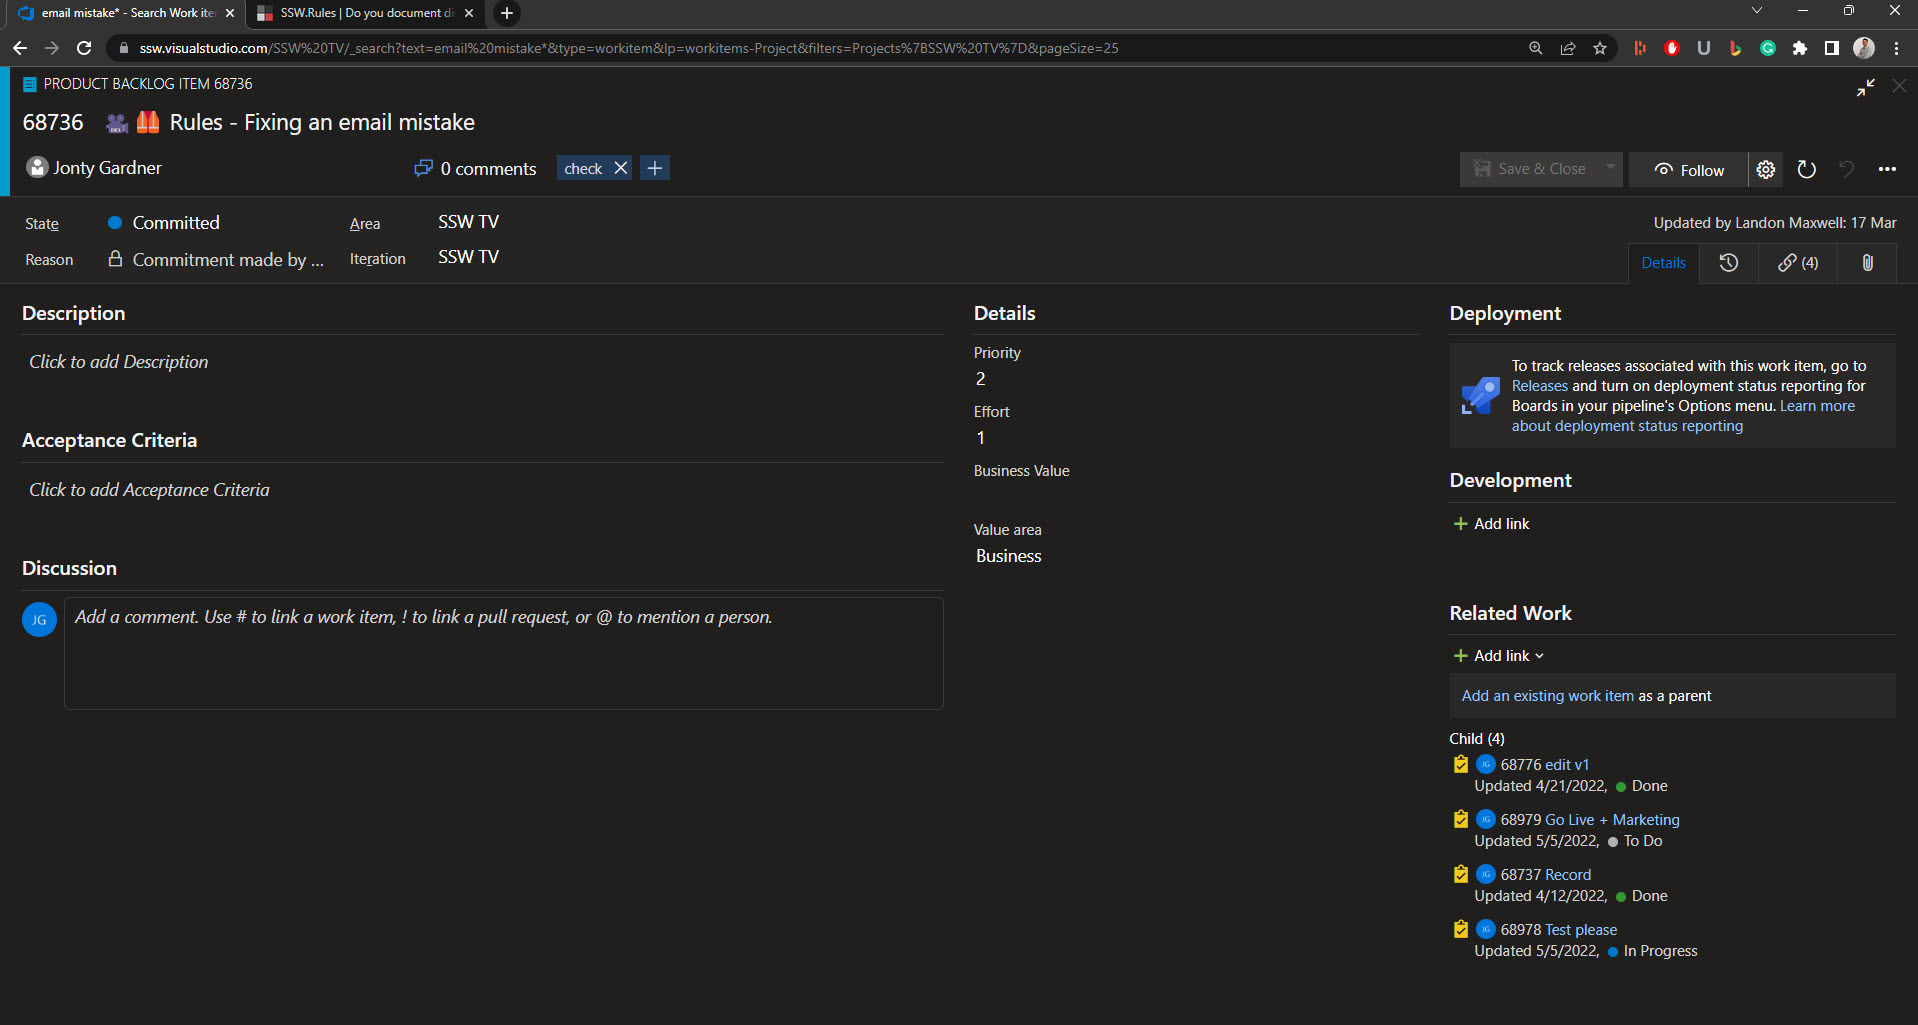The image size is (1918, 1025).
Task: Bookmark the page with the star icon
Action: click(1600, 48)
